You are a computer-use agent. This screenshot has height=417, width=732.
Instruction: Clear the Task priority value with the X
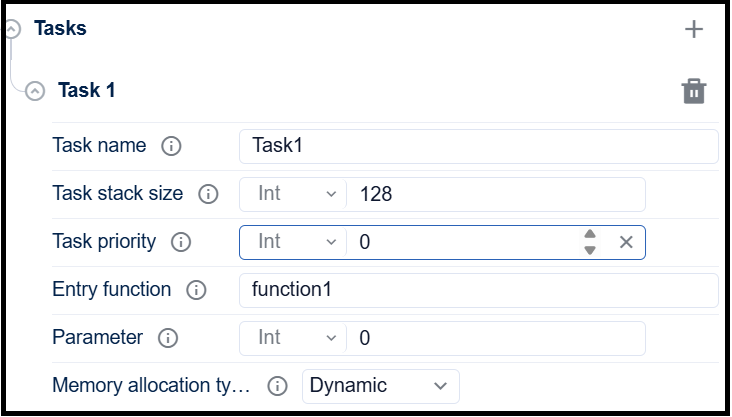click(626, 242)
